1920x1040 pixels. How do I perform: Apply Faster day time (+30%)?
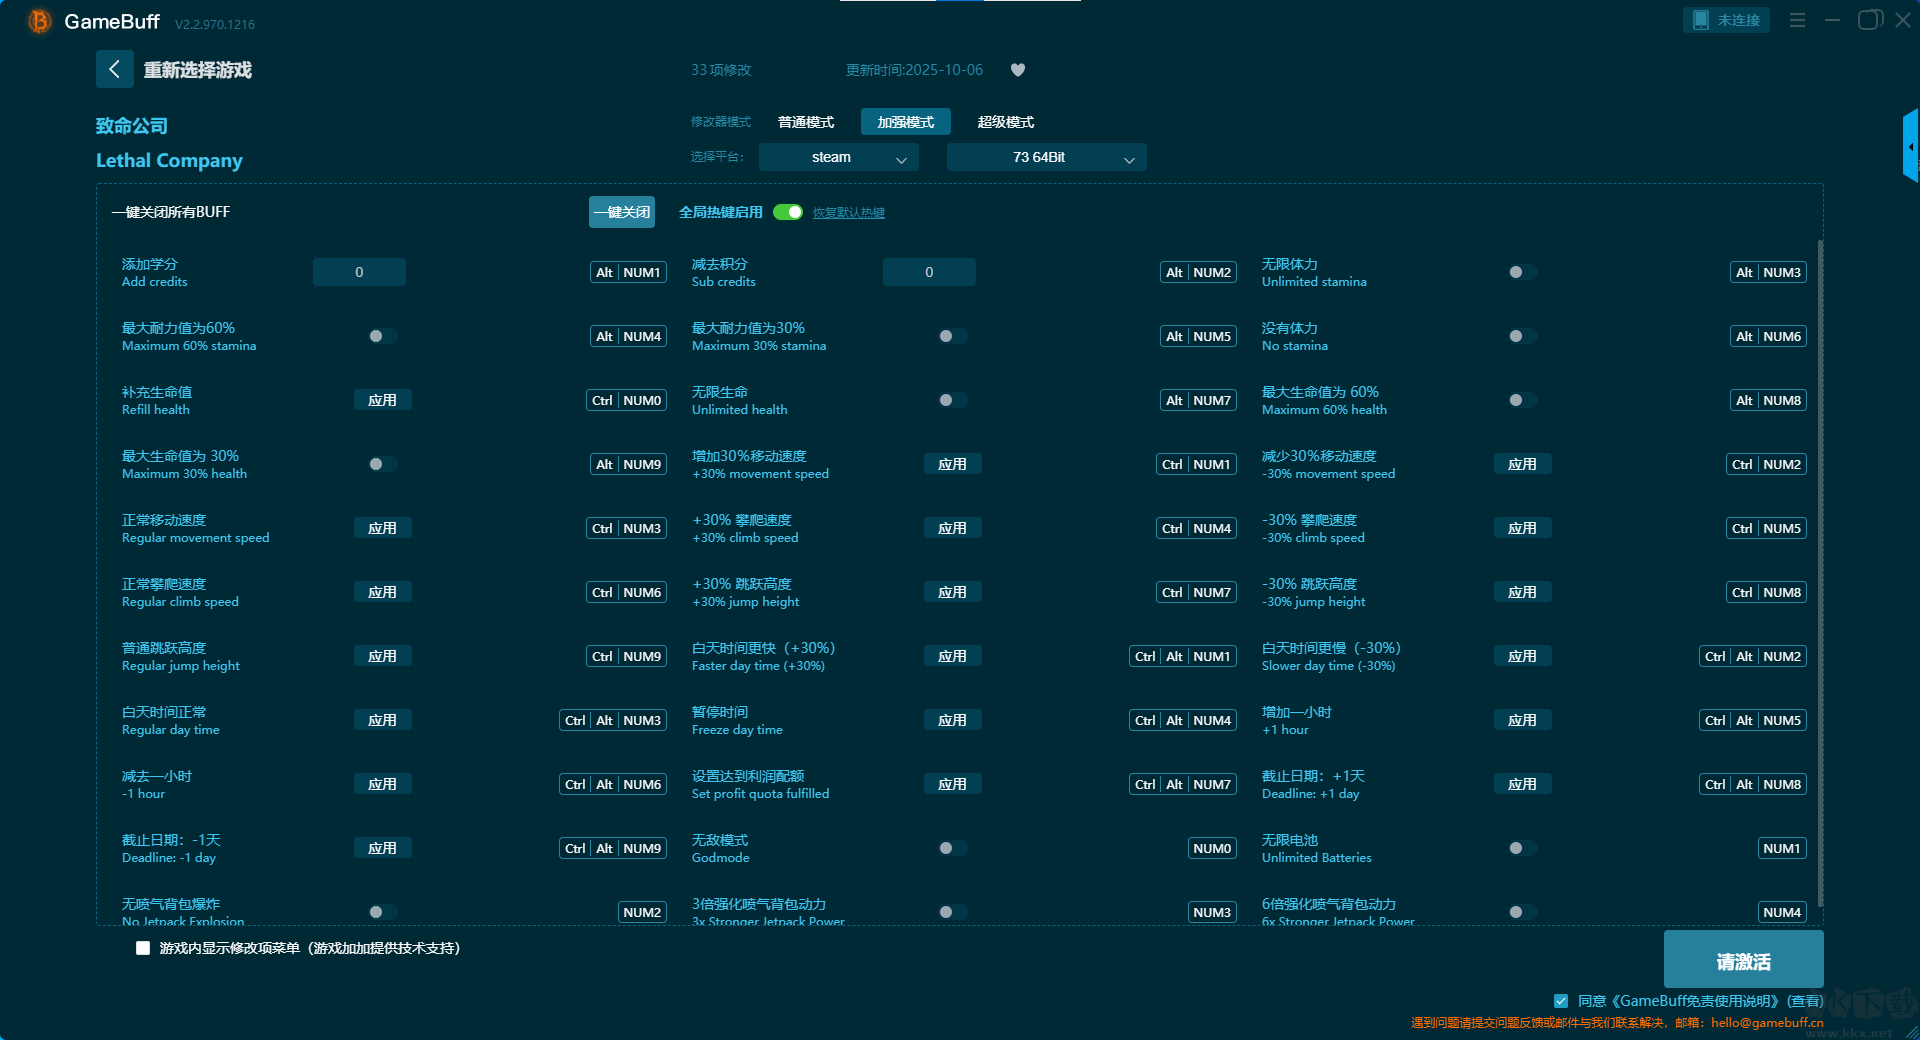pos(953,656)
